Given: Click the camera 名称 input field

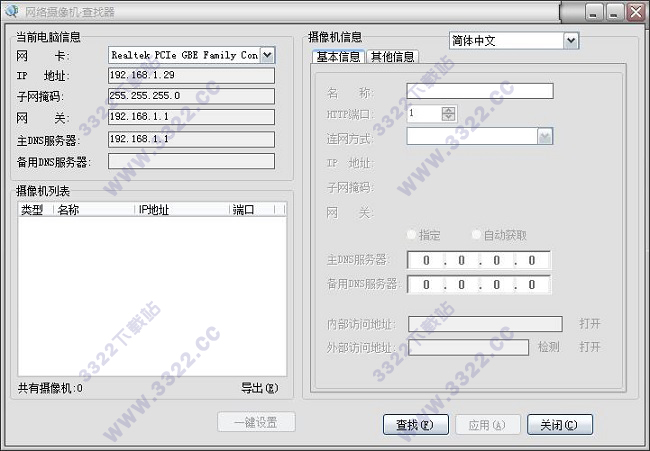Looking at the screenshot, I should pyautogui.click(x=480, y=91).
